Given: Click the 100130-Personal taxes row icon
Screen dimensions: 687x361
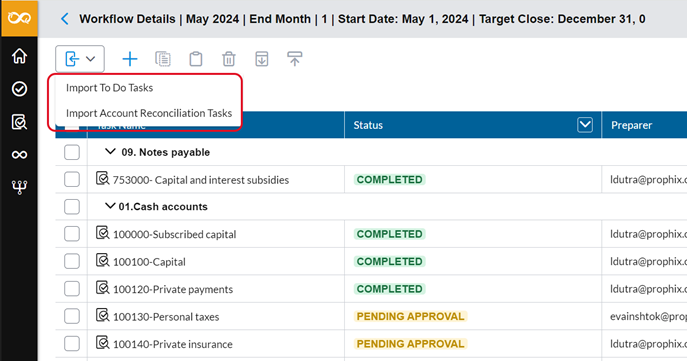Looking at the screenshot, I should 103,315.
